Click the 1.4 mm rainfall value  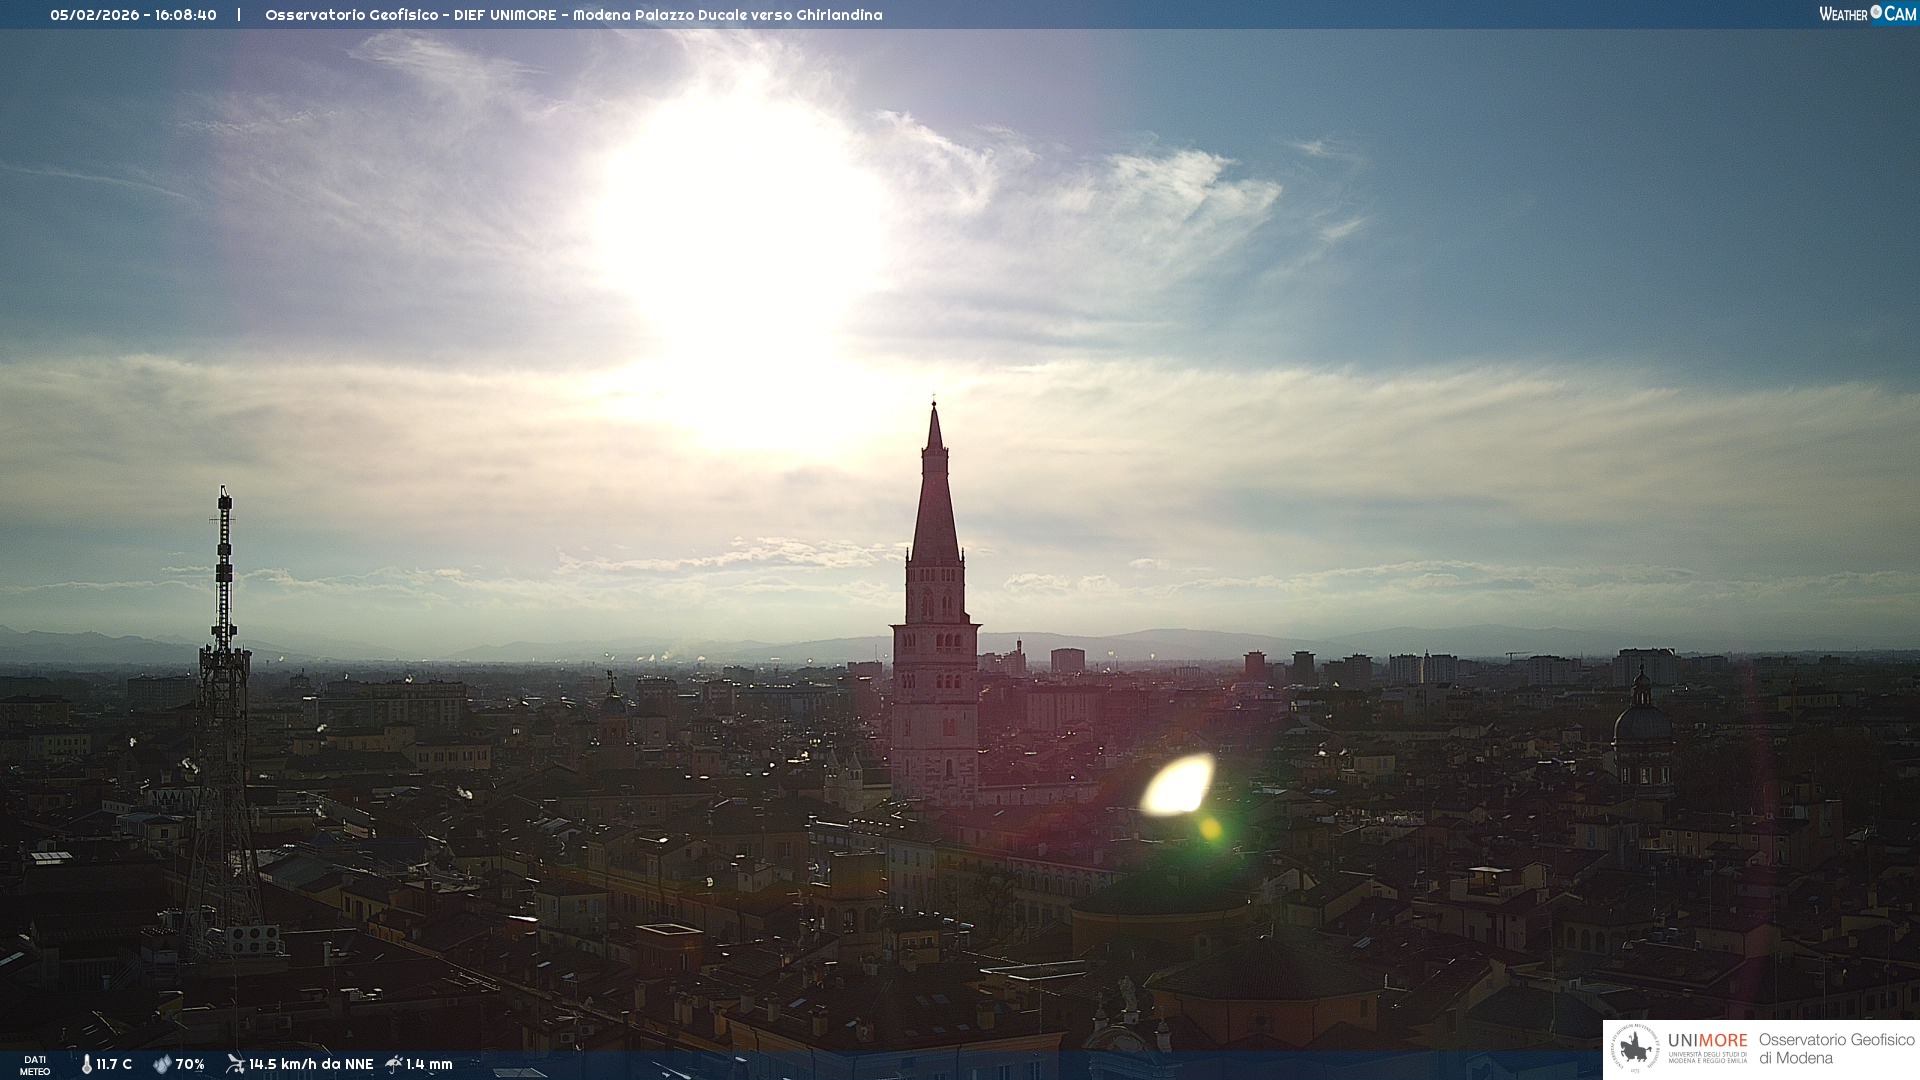coord(429,1064)
